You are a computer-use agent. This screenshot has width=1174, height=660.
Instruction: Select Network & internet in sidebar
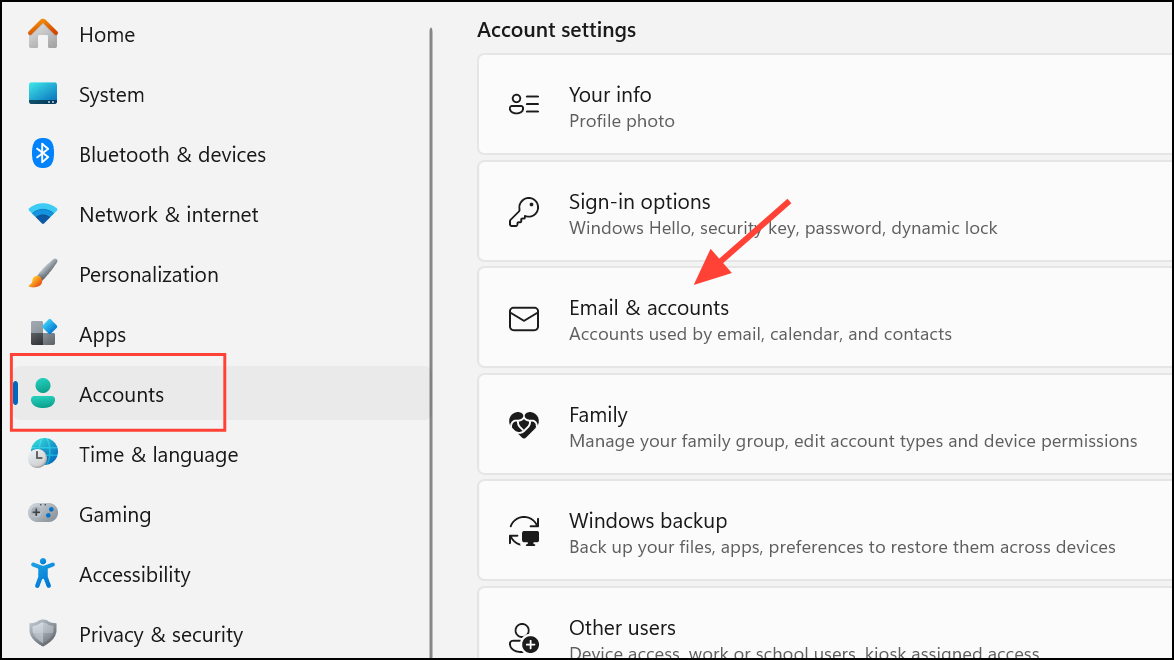pos(168,214)
